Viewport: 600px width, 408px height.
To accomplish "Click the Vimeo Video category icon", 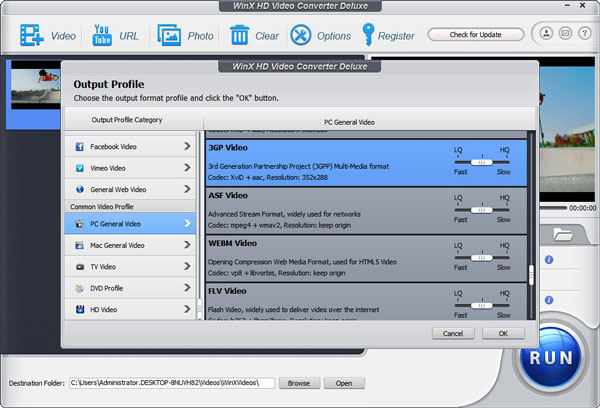I will coord(80,168).
